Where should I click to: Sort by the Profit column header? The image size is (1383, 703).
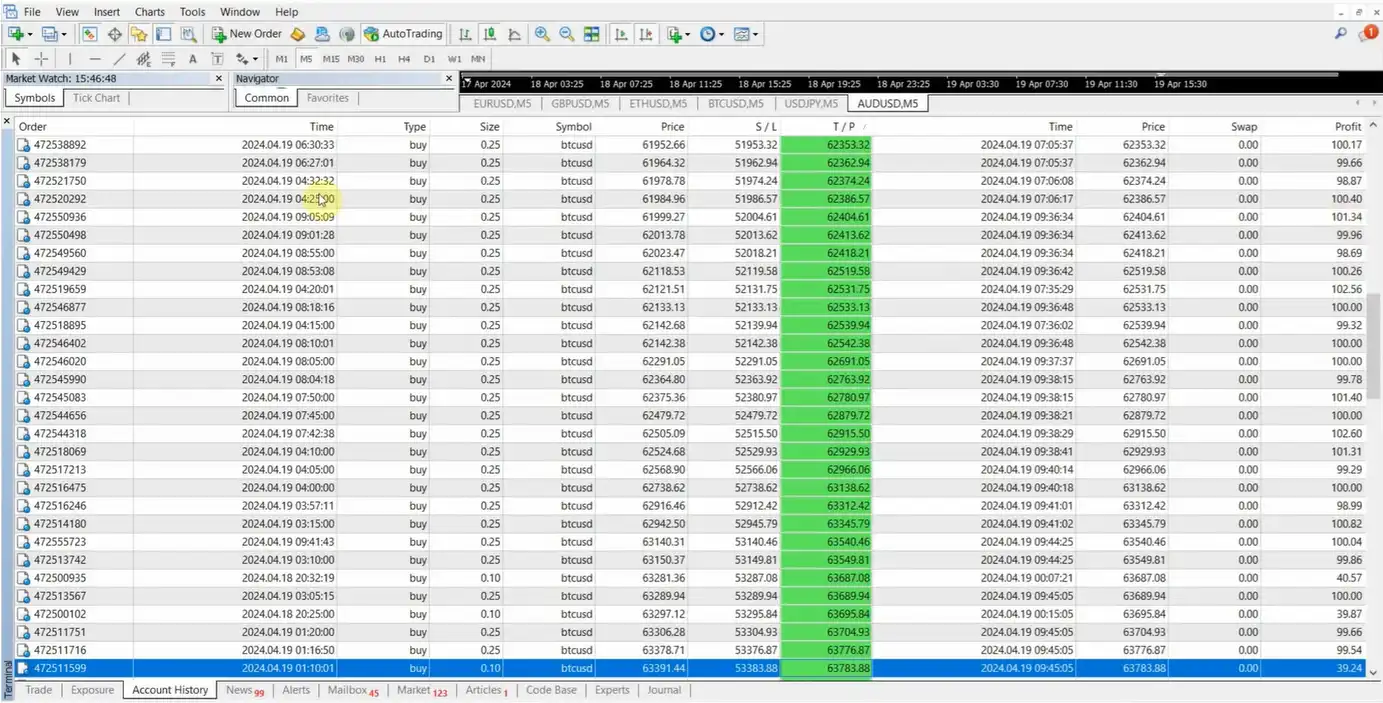coord(1348,127)
